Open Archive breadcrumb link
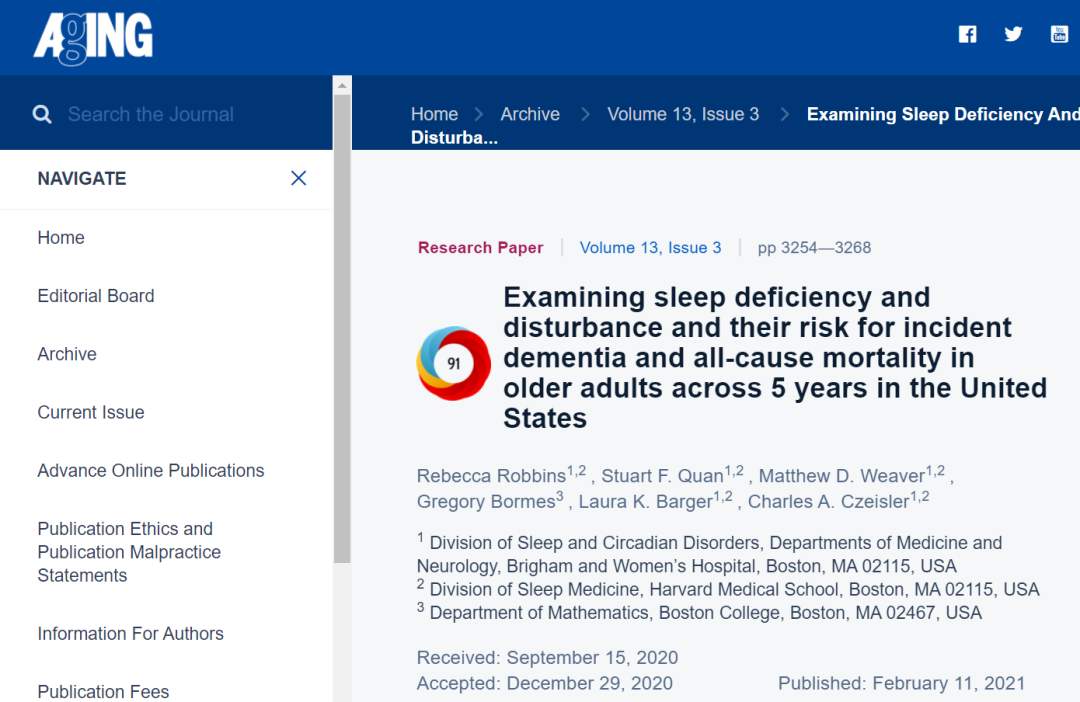The width and height of the screenshot is (1080, 702). pyautogui.click(x=530, y=114)
